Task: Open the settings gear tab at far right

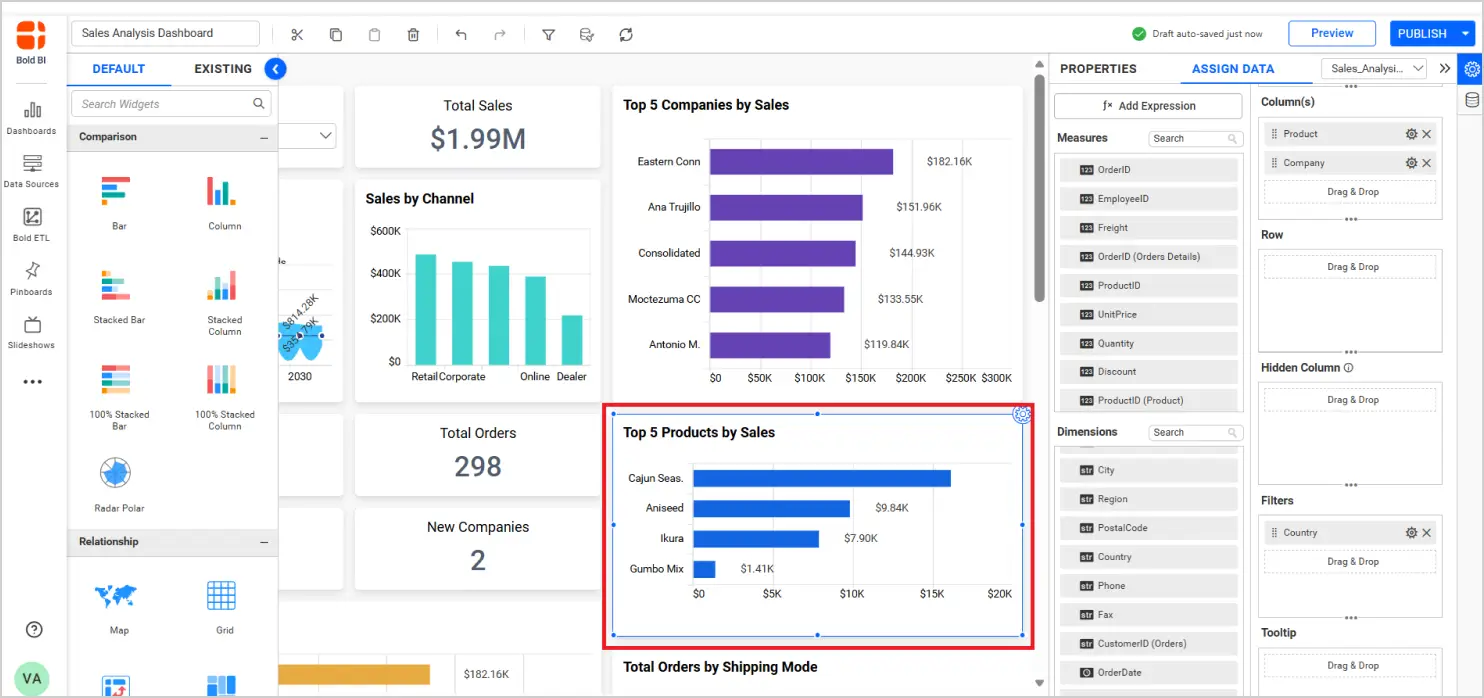Action: [x=1471, y=69]
